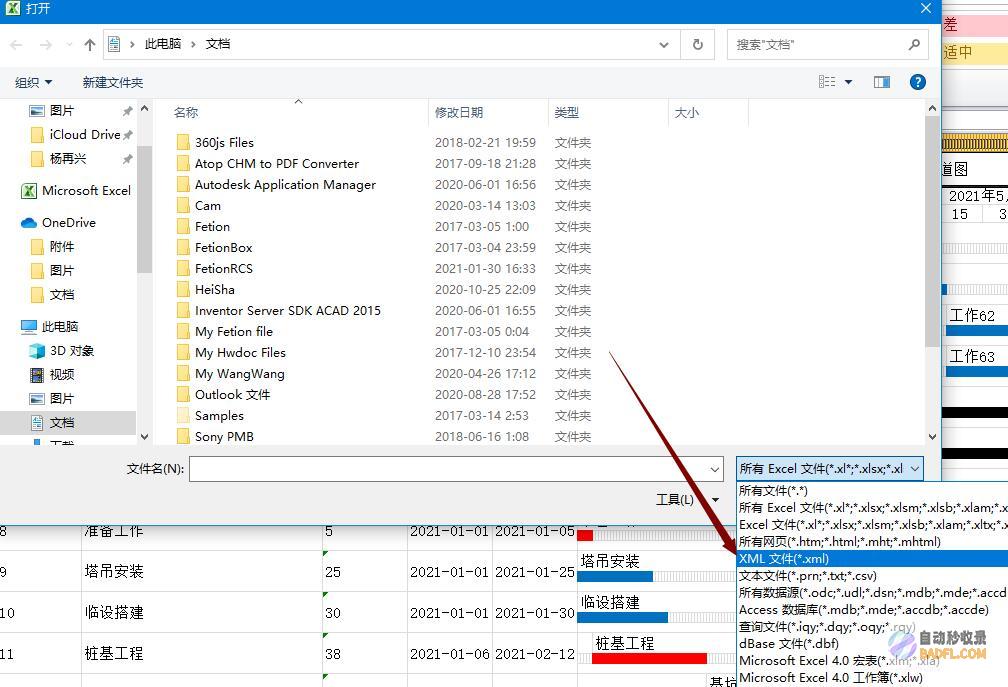1008x687 pixels.
Task: Expand the view options dropdown arrow
Action: [x=849, y=82]
